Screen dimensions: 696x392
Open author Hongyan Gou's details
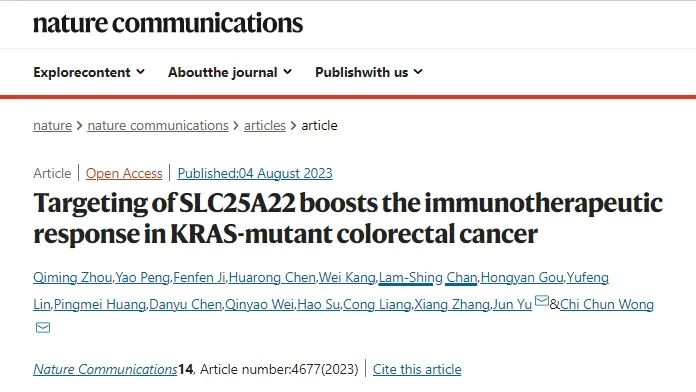pyautogui.click(x=522, y=277)
